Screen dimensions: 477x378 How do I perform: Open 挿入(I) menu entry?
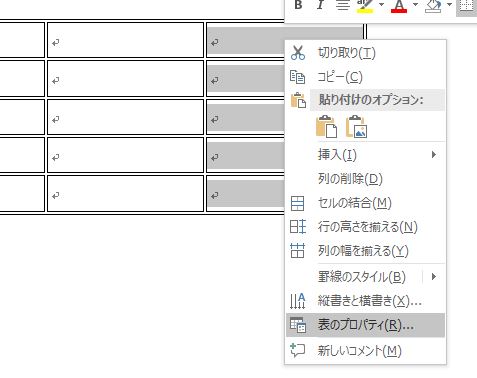point(365,155)
